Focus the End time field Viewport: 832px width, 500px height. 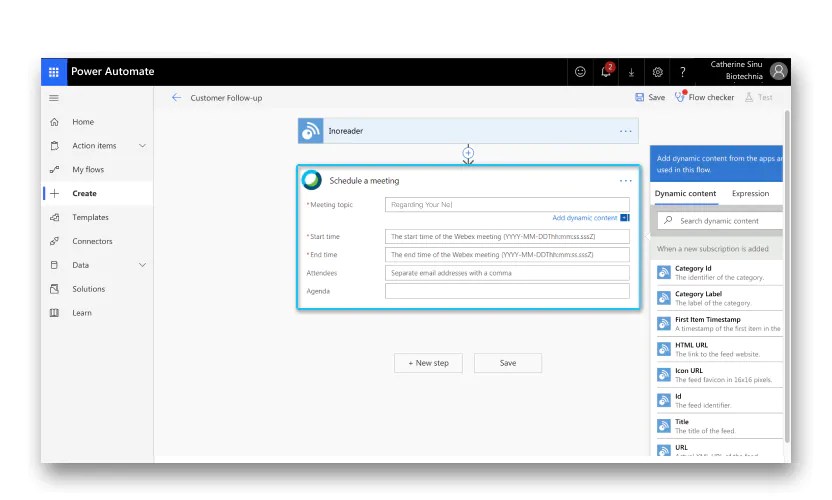coord(507,254)
